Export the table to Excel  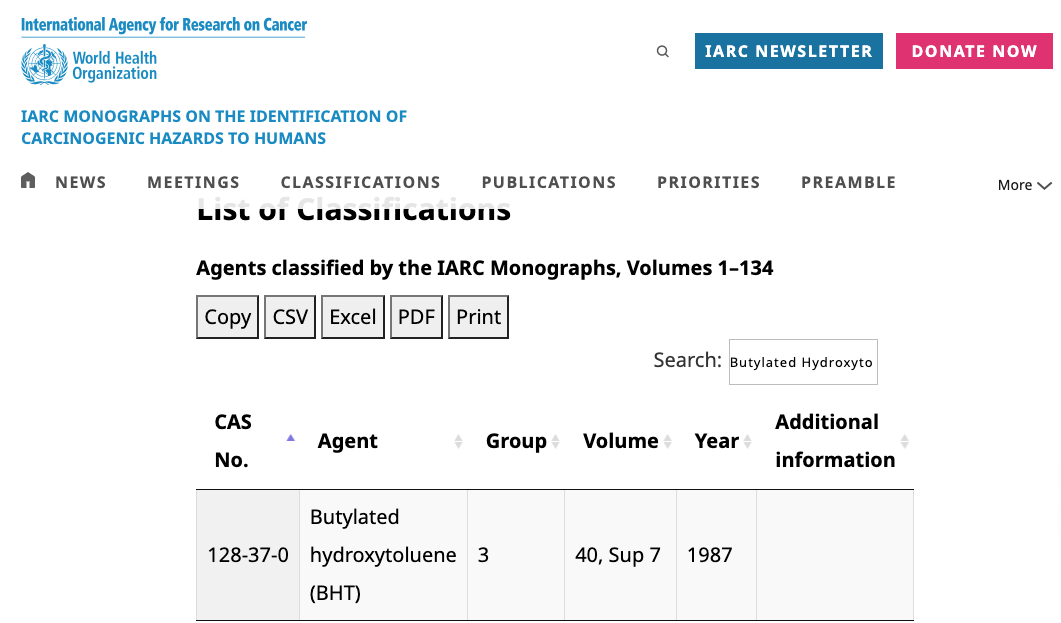[x=353, y=317]
